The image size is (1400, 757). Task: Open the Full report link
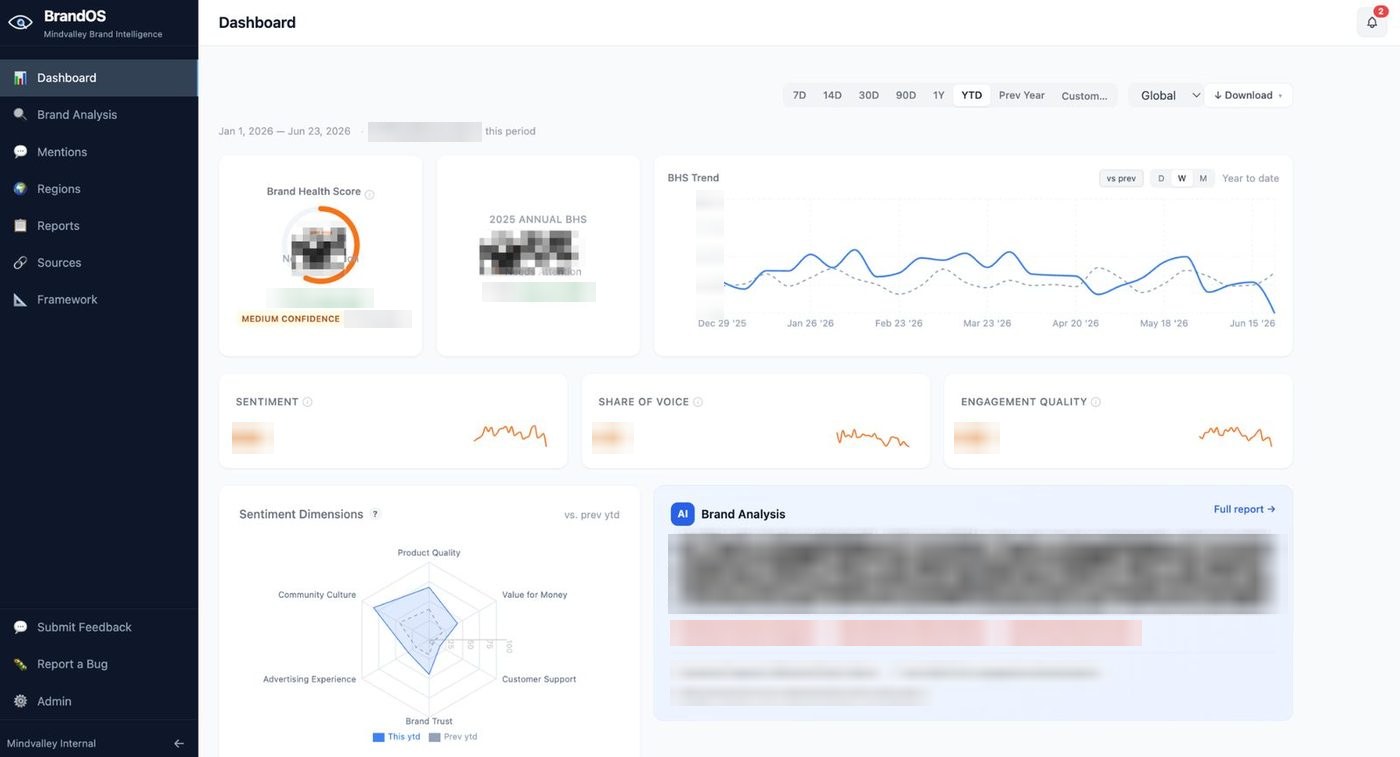(x=1244, y=509)
